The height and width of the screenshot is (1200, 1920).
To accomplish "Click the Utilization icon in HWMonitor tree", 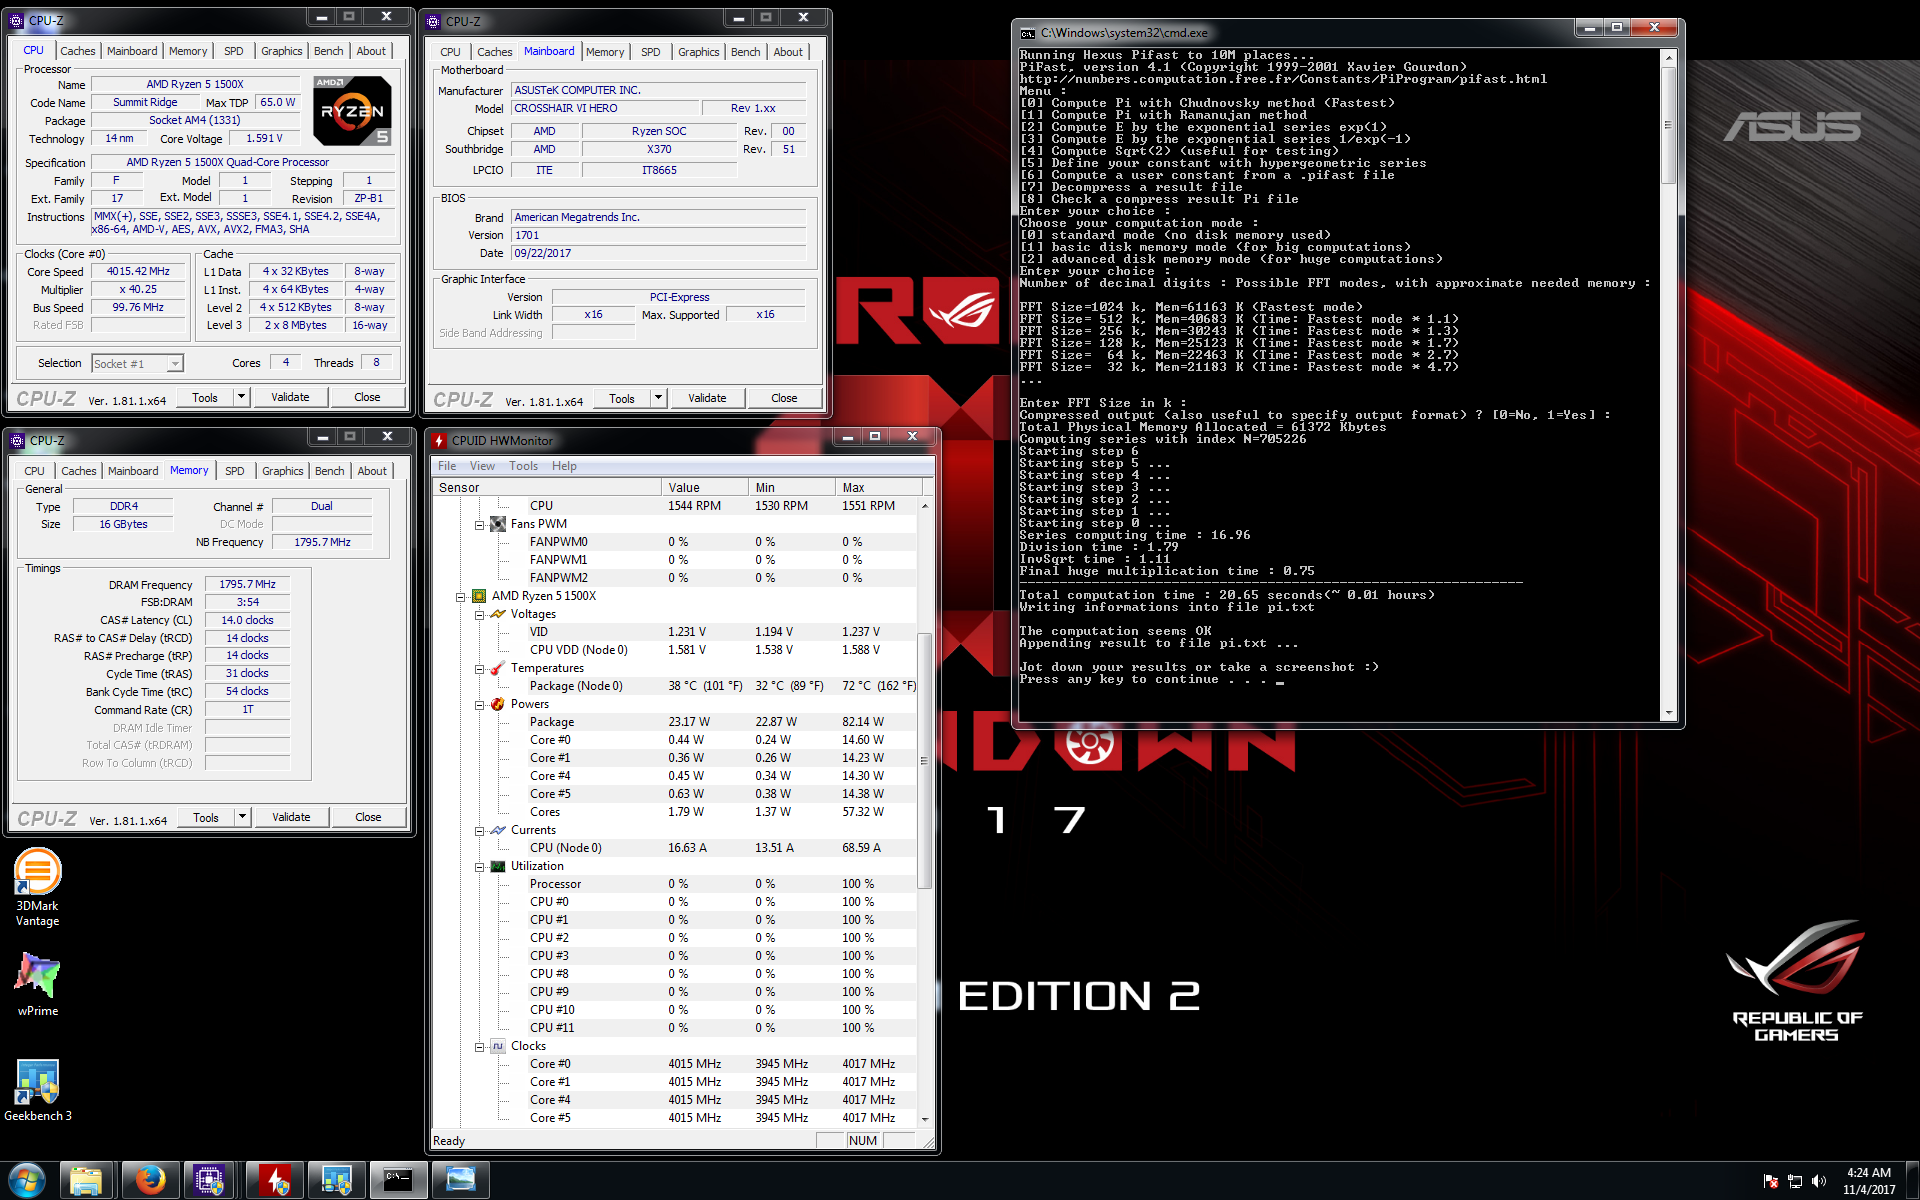I will click(498, 866).
